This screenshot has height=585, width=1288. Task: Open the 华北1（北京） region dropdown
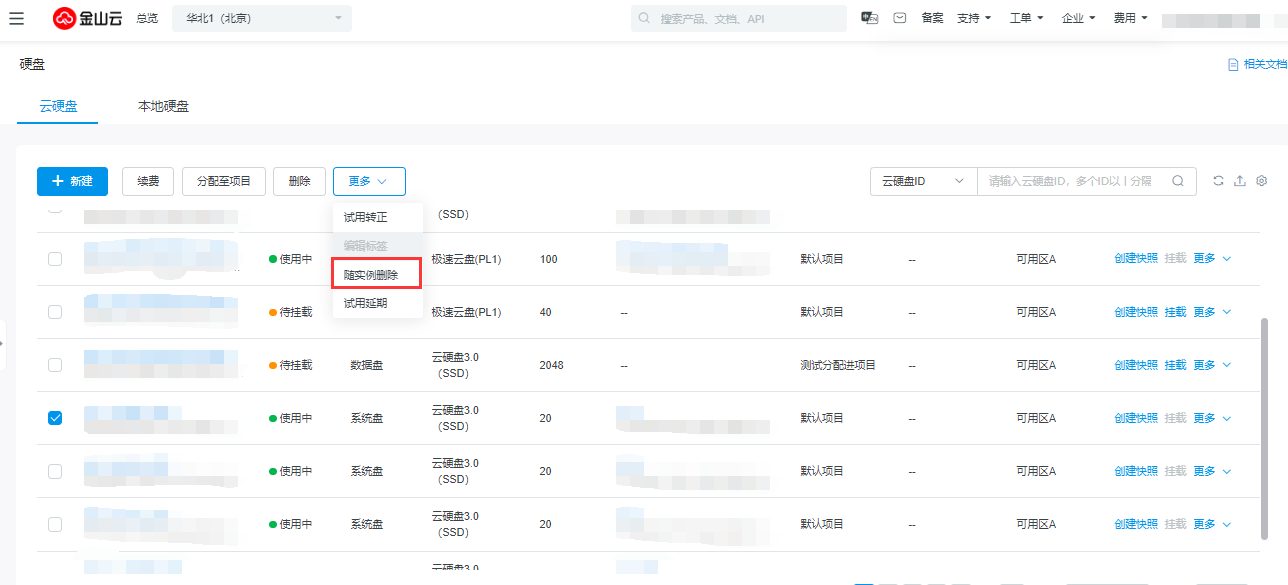[x=262, y=18]
